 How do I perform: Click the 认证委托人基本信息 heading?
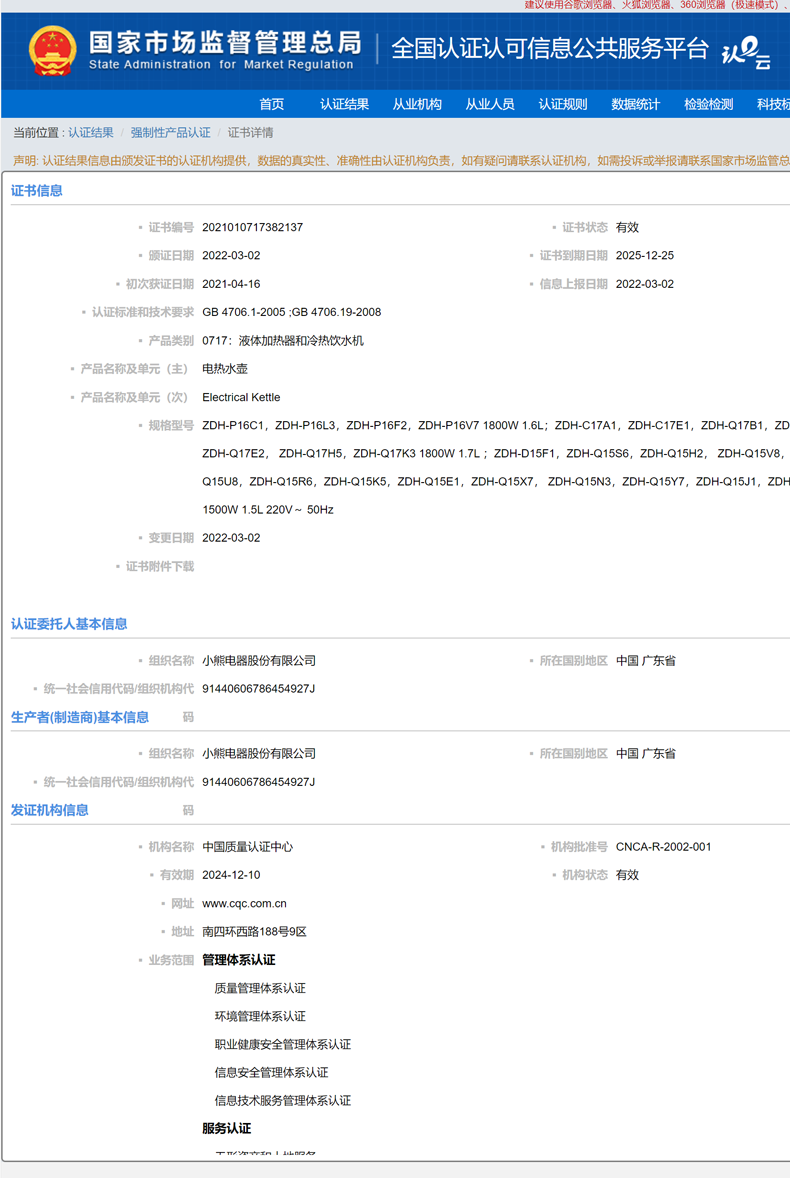click(69, 624)
